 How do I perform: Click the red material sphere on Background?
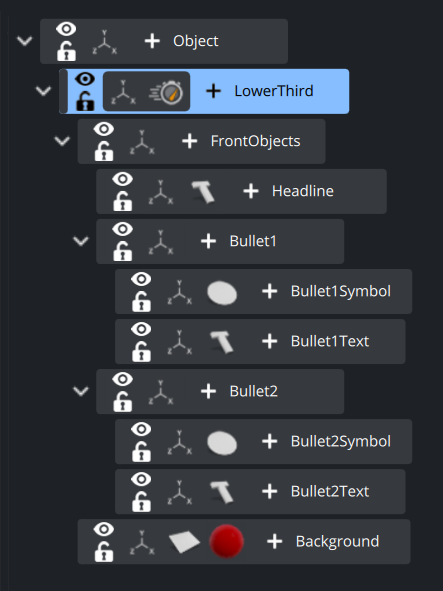(226, 541)
